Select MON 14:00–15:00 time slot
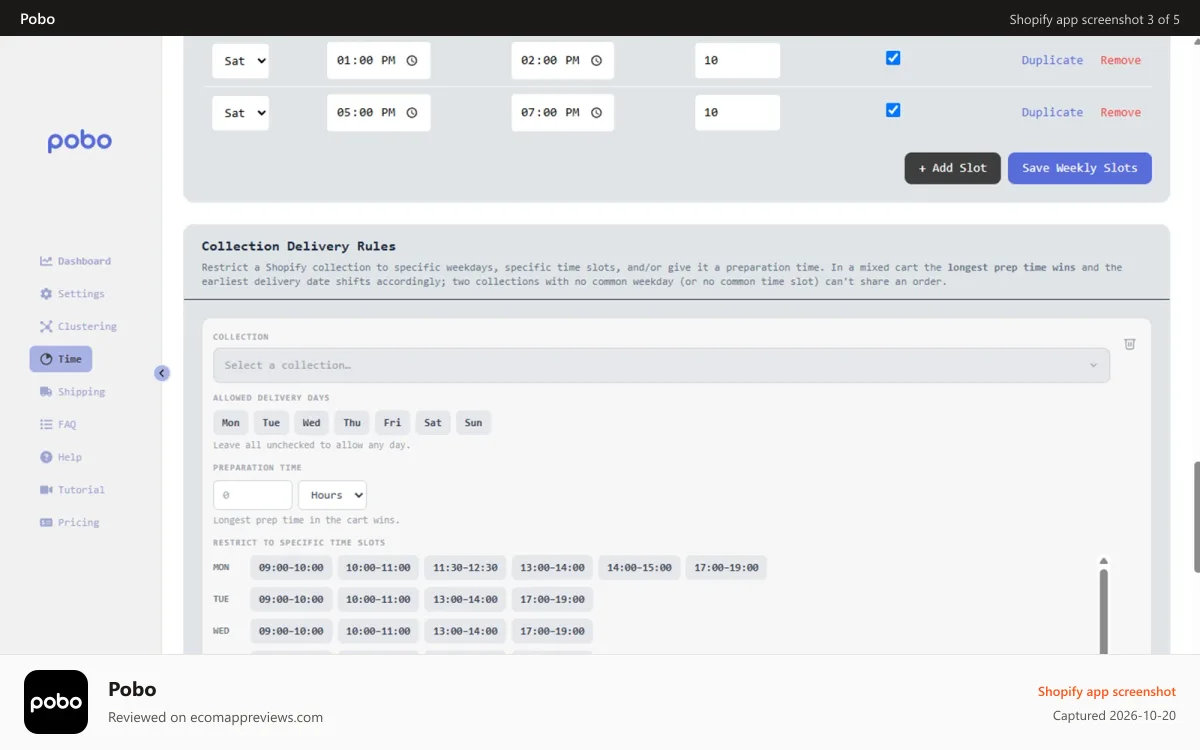The height and width of the screenshot is (750, 1200). 639,568
